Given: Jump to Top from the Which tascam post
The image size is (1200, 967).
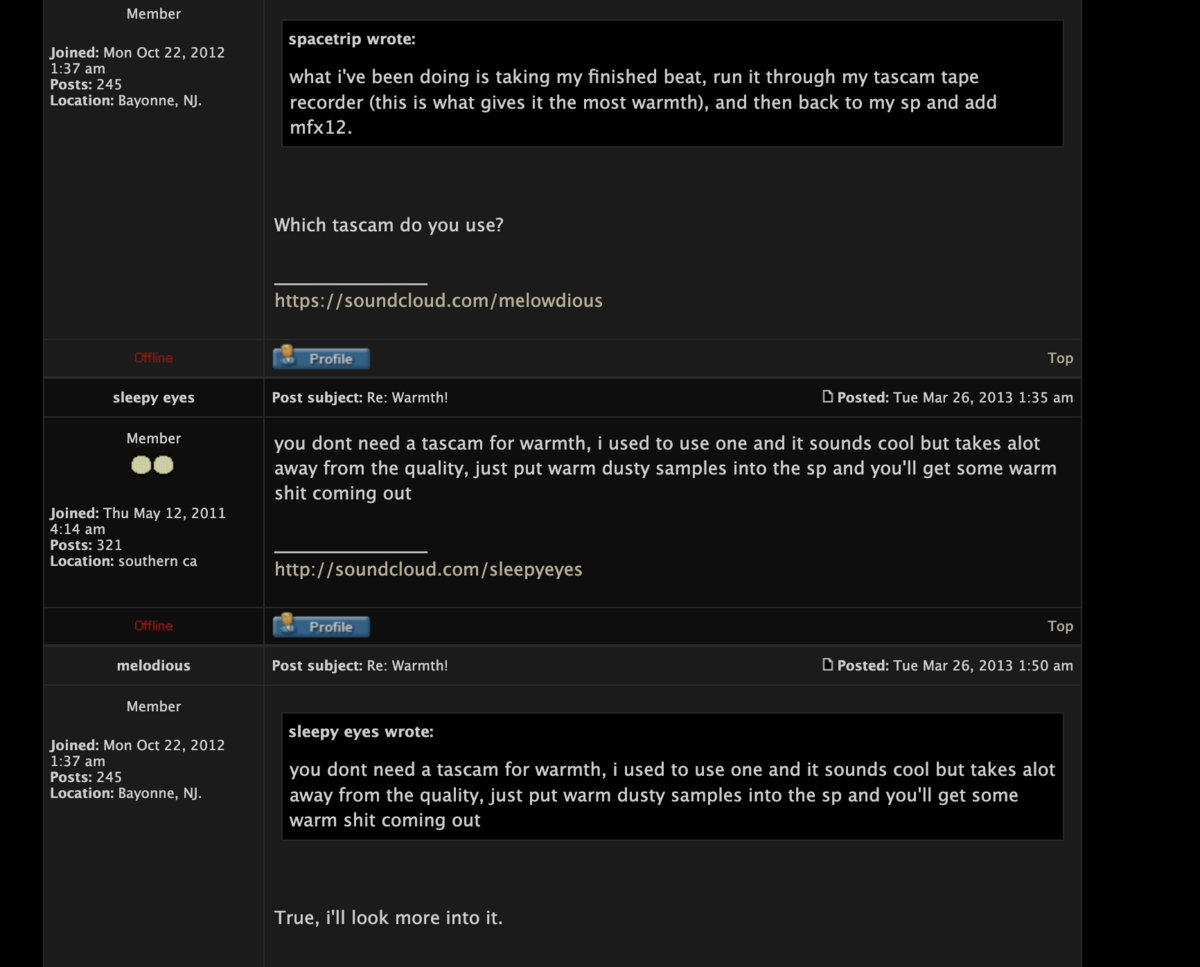Looking at the screenshot, I should point(1060,358).
